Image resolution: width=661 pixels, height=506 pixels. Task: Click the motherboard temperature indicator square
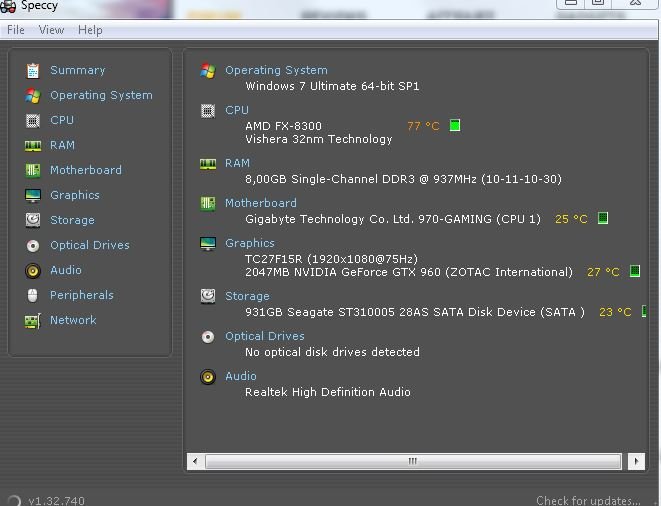tap(603, 218)
